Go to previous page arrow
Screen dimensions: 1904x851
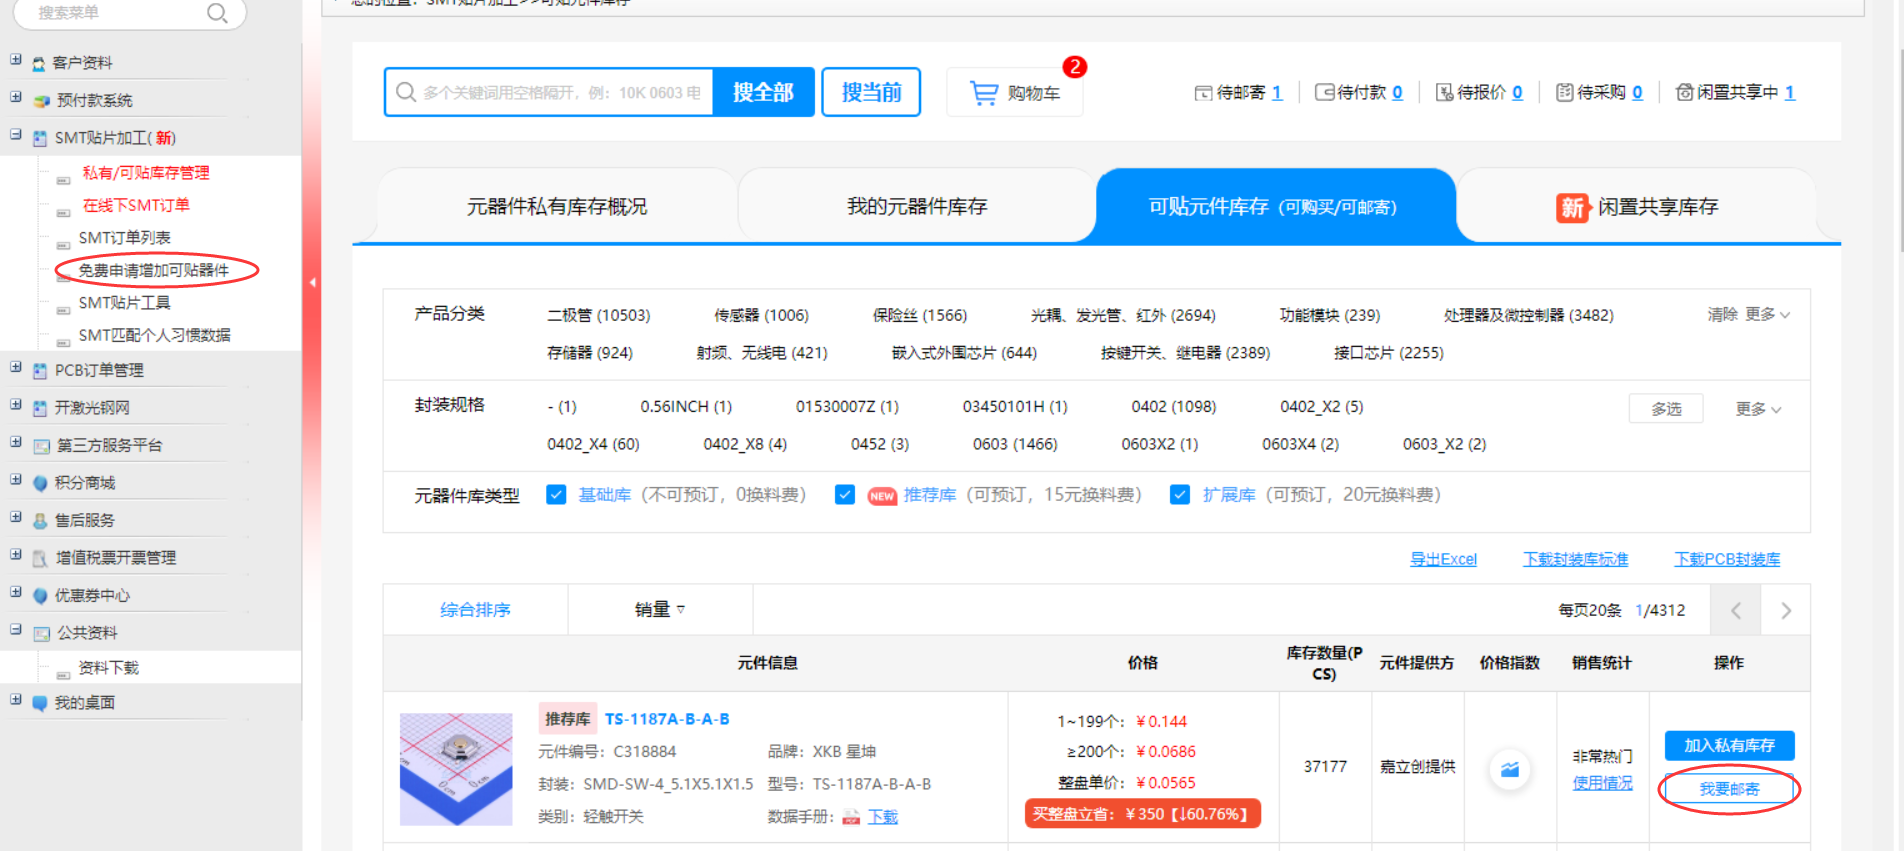(1736, 611)
